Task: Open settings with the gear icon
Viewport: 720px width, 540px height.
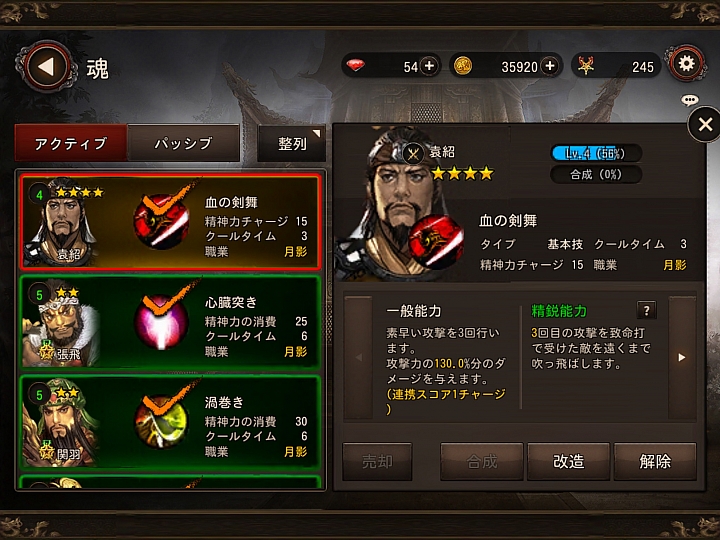Action: [x=686, y=63]
